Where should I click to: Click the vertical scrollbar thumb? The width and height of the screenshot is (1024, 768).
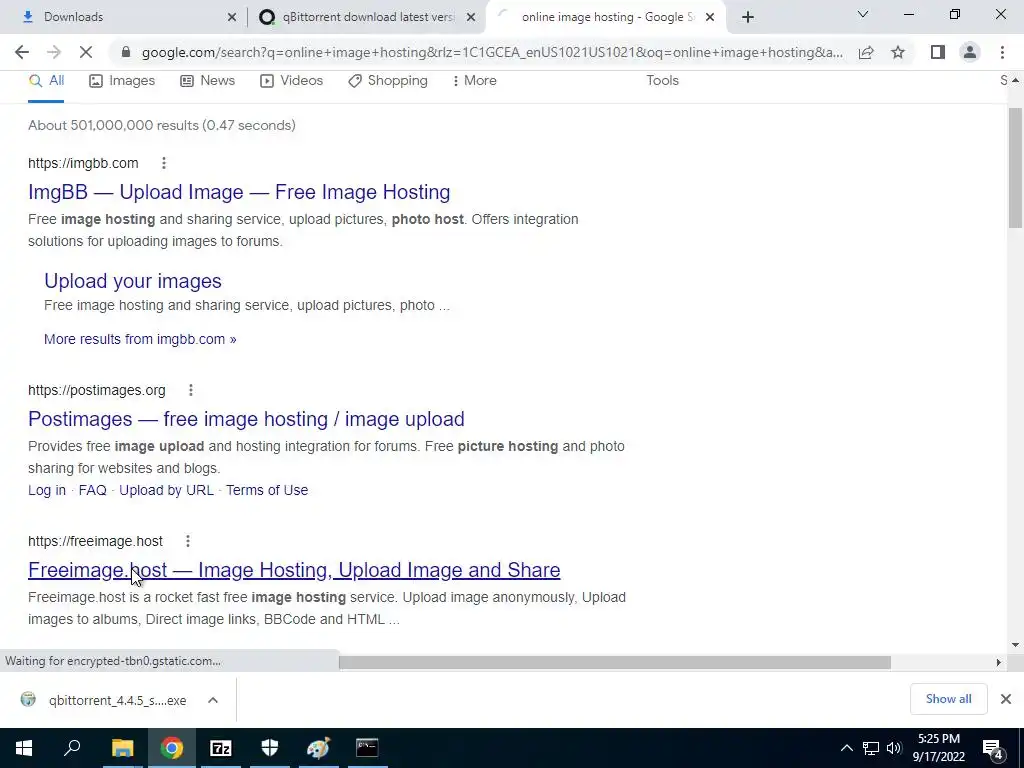pyautogui.click(x=1015, y=168)
